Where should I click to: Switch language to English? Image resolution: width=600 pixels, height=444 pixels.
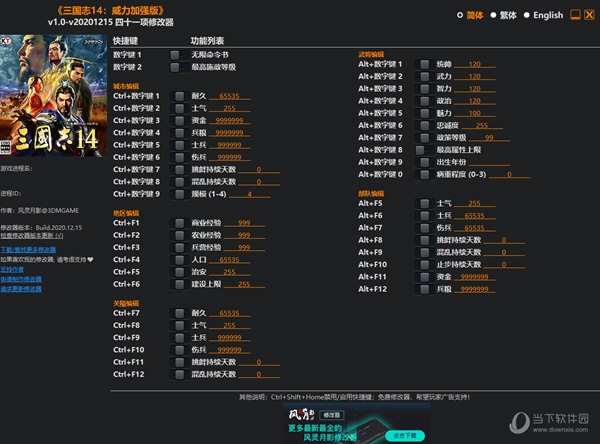coord(548,16)
